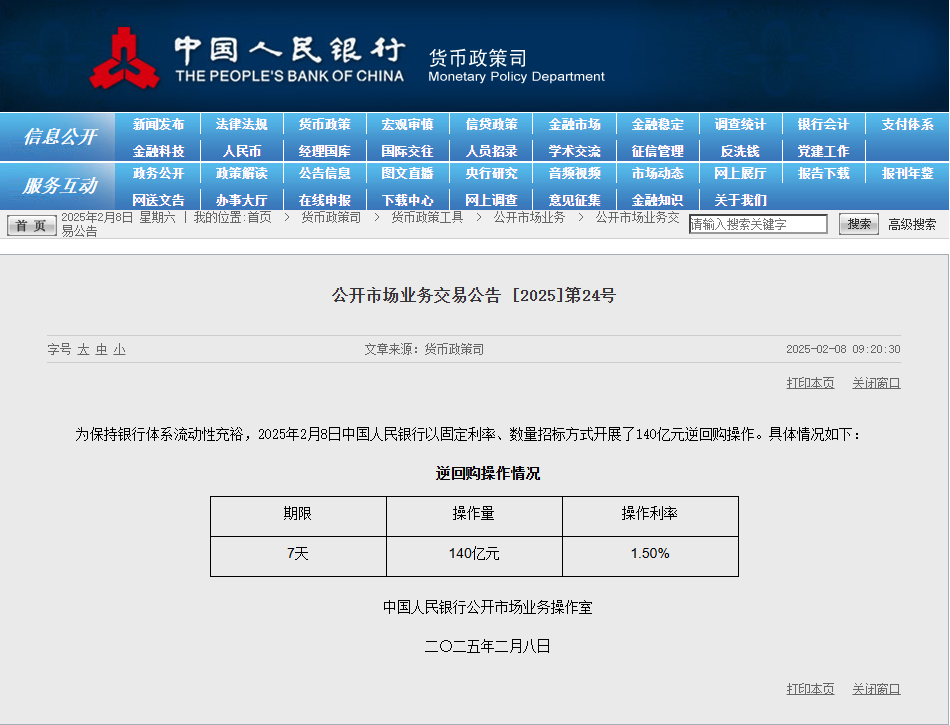This screenshot has width=950, height=725.
Task: Click the 搜索 search button
Action: [x=858, y=224]
